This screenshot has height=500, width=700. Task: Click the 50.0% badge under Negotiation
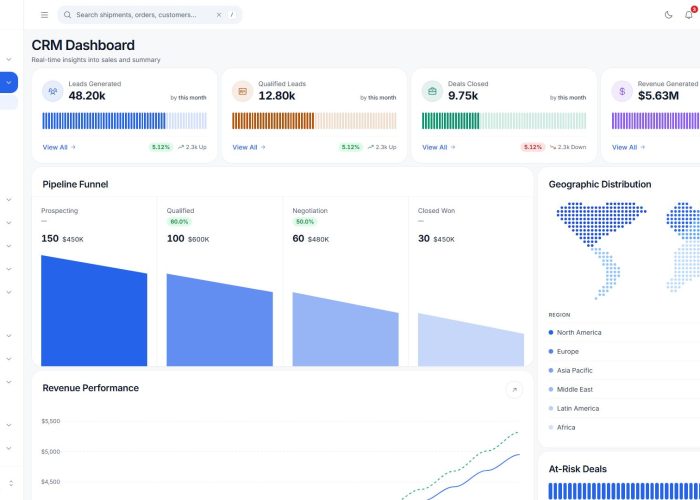305,221
